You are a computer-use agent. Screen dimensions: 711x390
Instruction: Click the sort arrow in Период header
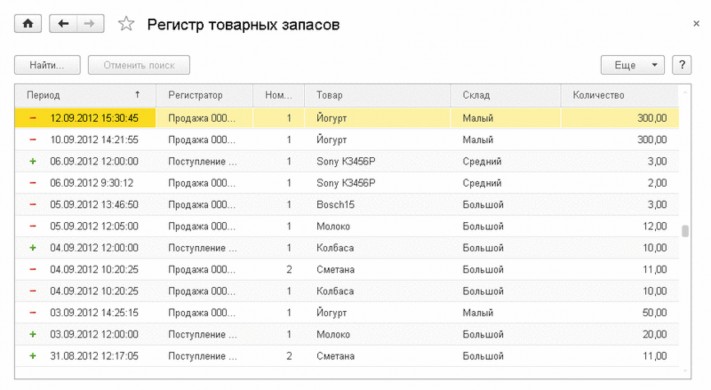tap(137, 94)
